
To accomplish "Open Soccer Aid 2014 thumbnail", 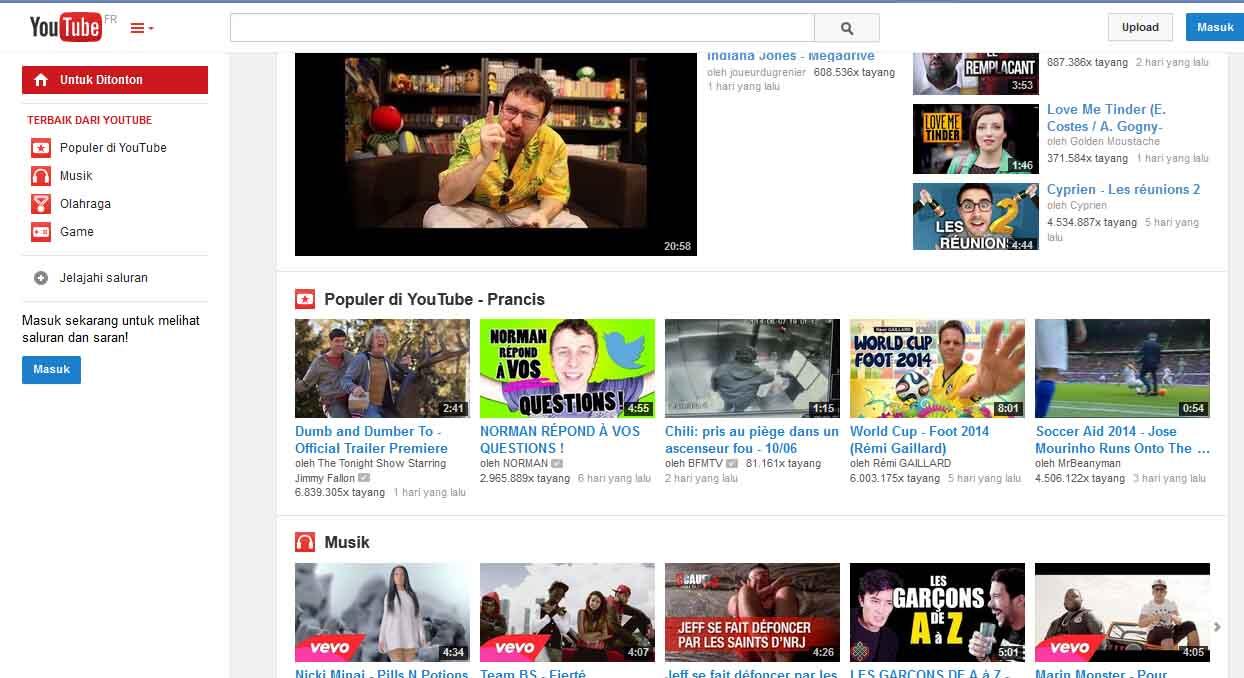I will [x=1122, y=368].
